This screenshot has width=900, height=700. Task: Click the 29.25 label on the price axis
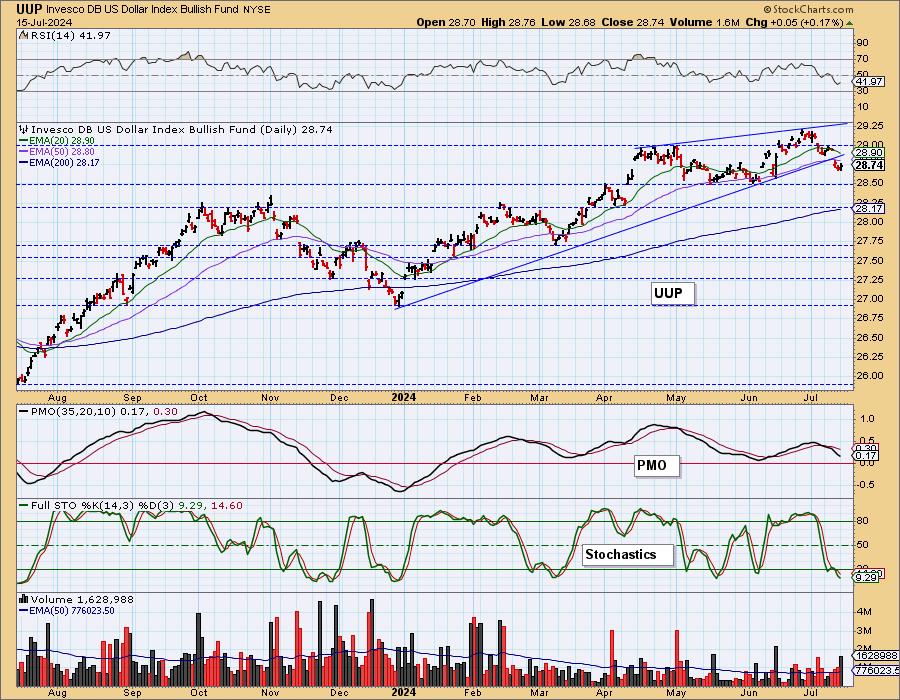pyautogui.click(x=870, y=125)
